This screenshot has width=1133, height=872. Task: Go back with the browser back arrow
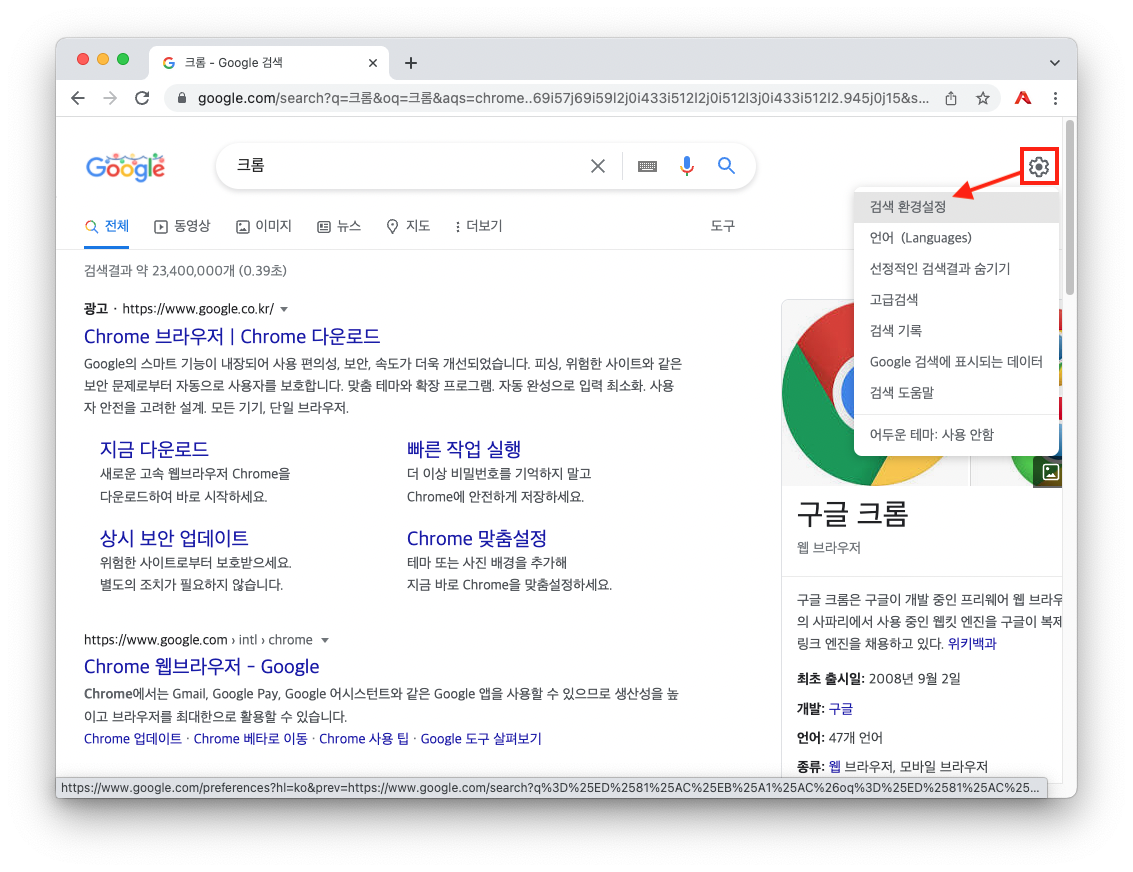(x=78, y=98)
